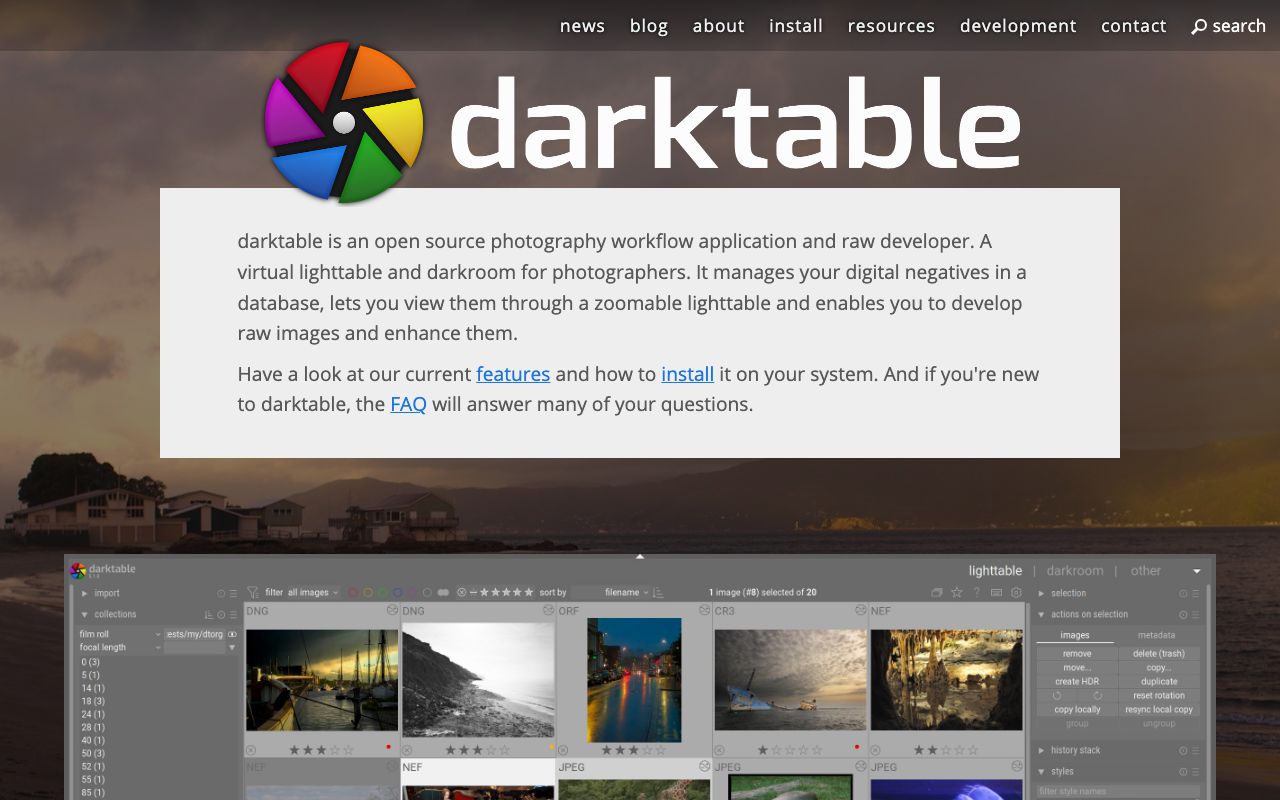Click the altered icon on the CR3 thumbnail
Image resolution: width=1280 pixels, height=800 pixels.
click(x=861, y=610)
